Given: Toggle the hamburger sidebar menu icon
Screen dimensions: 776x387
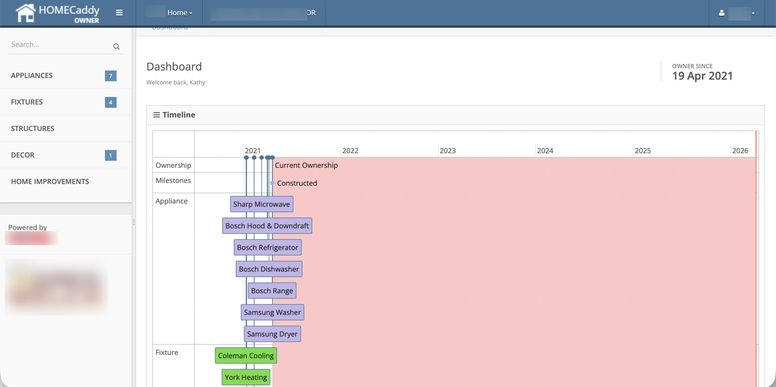Looking at the screenshot, I should [x=119, y=13].
